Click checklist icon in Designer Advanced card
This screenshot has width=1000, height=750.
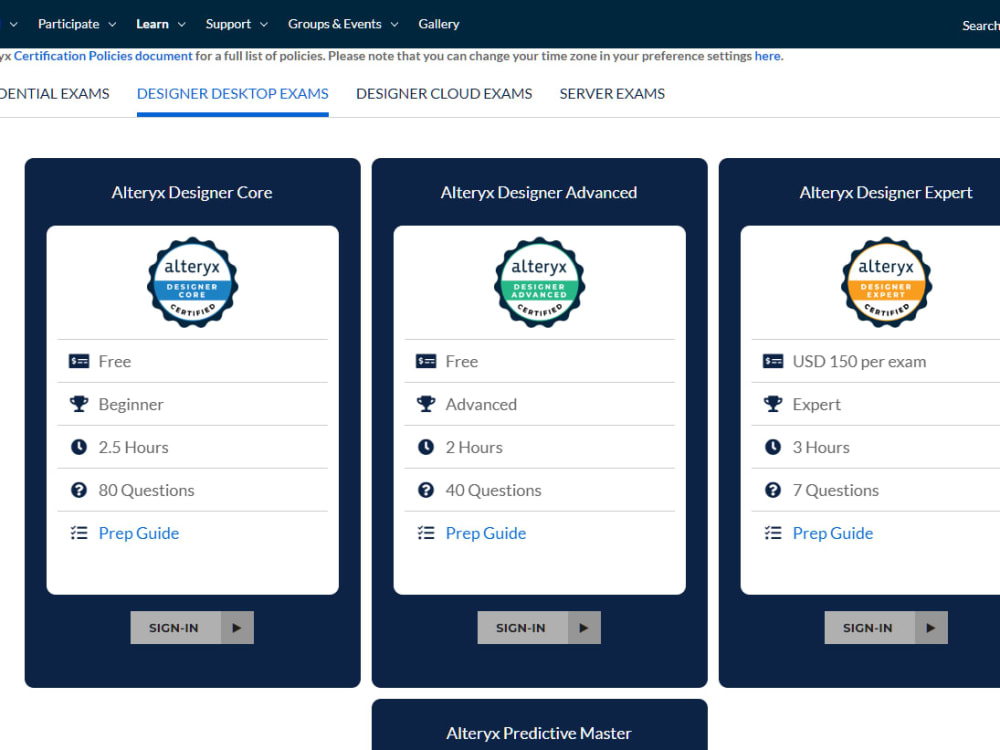click(426, 533)
